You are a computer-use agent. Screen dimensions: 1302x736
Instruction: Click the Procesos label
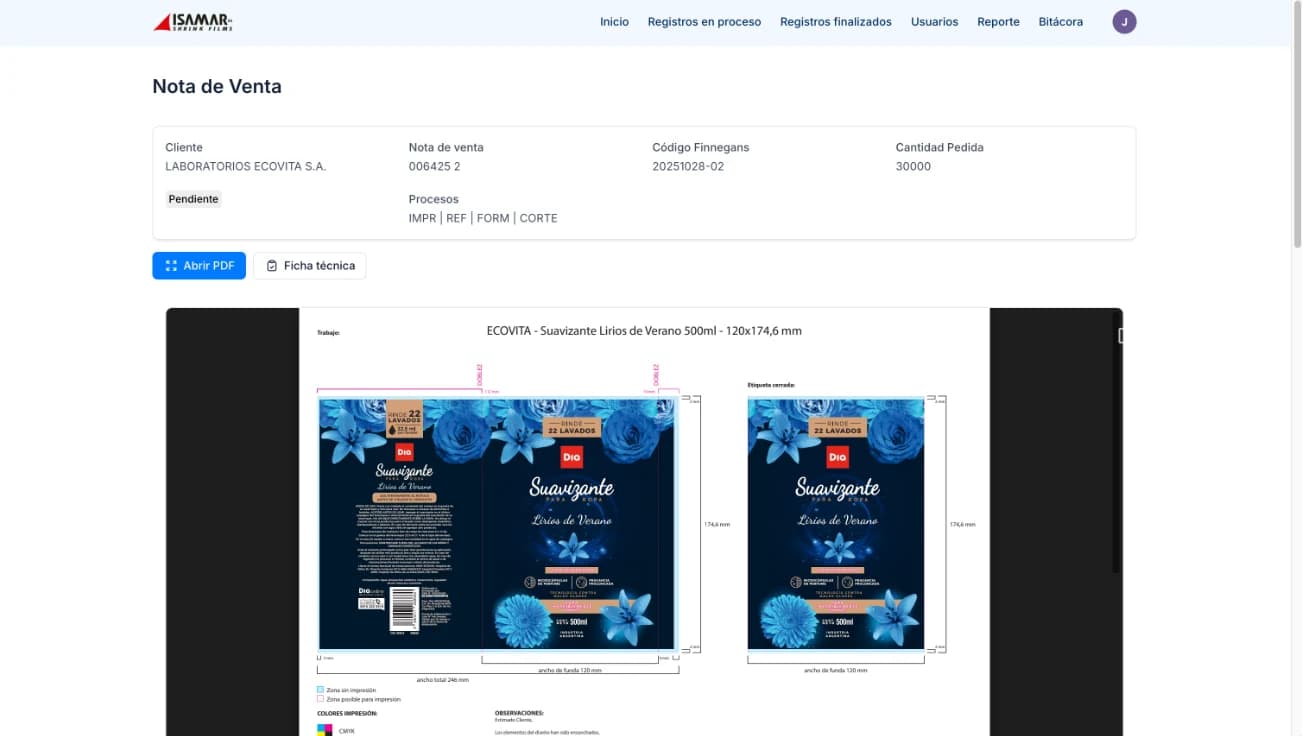point(434,199)
